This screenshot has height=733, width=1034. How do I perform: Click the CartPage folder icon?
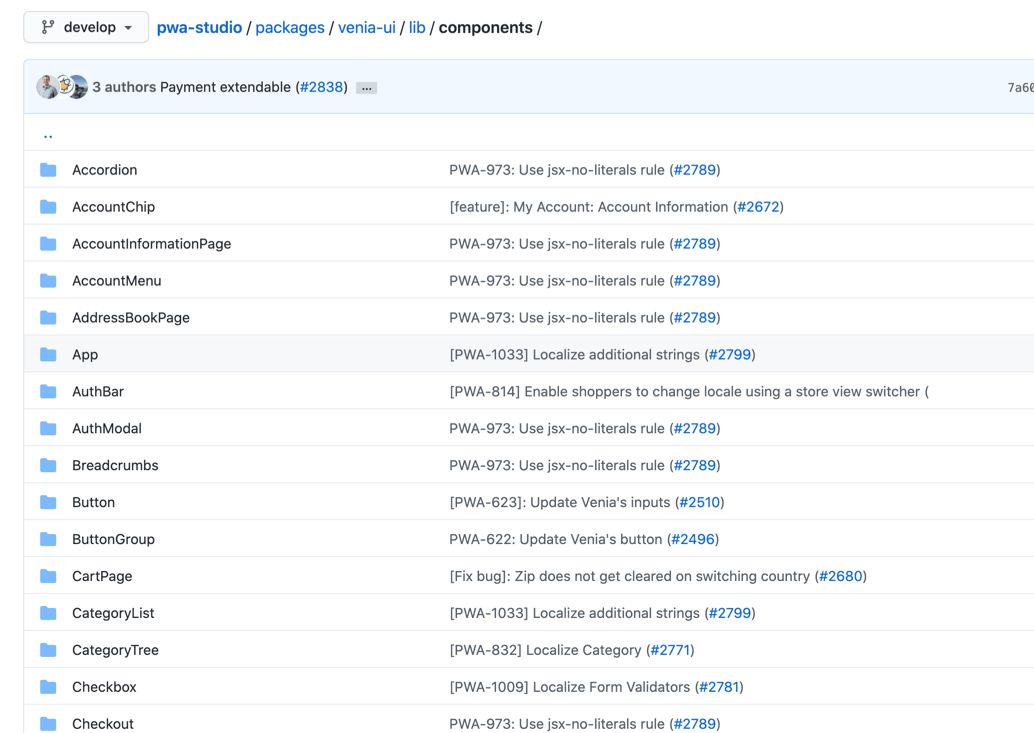(48, 576)
